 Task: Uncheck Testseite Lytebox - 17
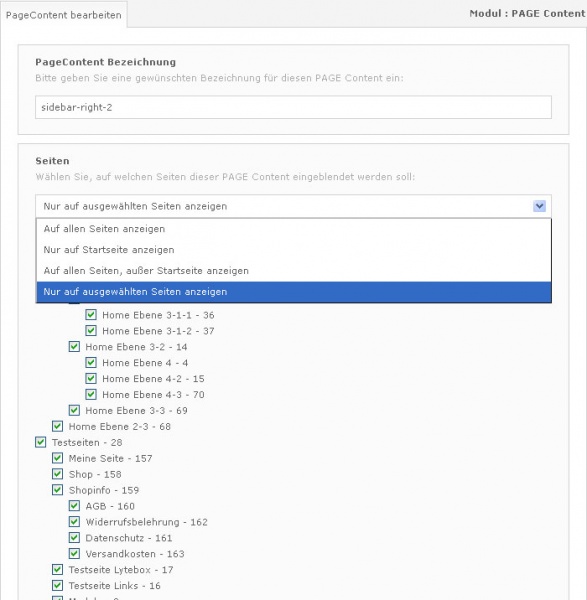[57, 570]
